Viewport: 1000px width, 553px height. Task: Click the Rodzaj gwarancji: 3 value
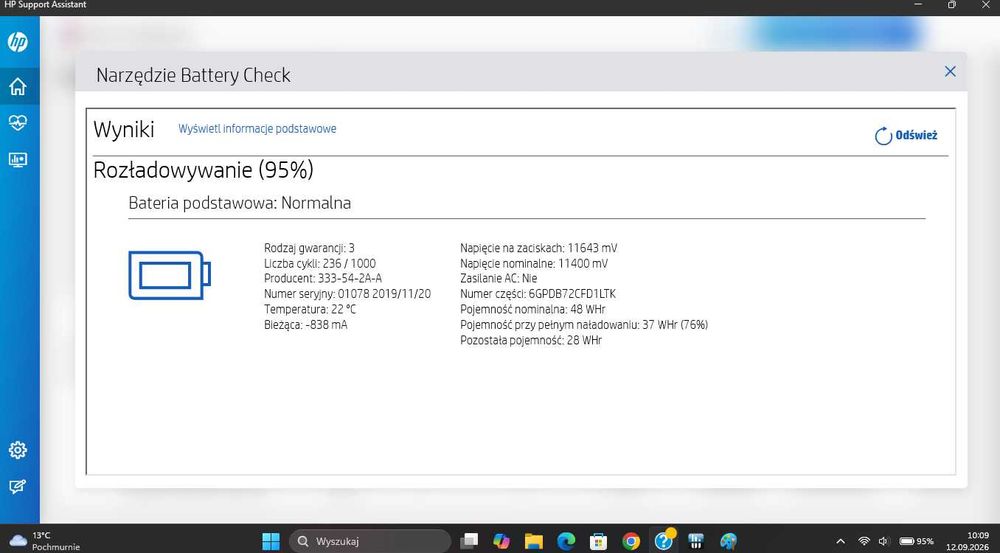click(x=309, y=248)
